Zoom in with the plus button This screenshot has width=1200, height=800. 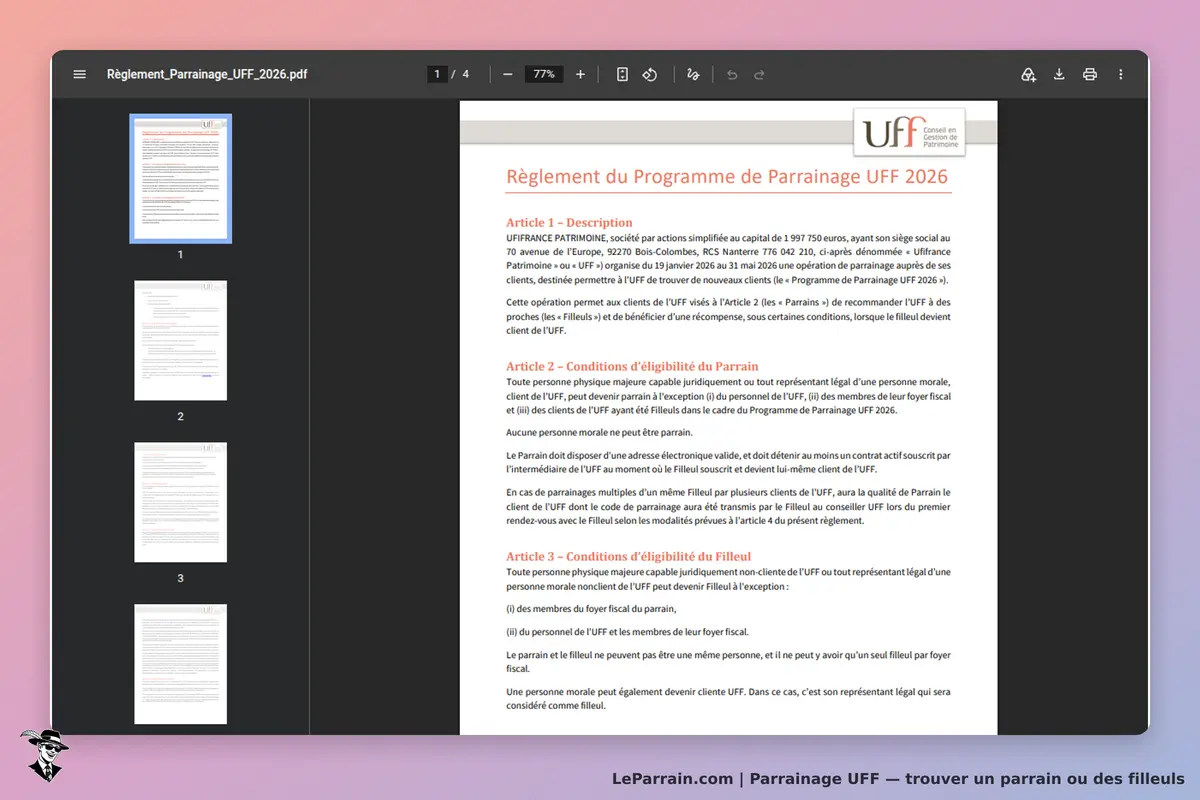(x=580, y=74)
